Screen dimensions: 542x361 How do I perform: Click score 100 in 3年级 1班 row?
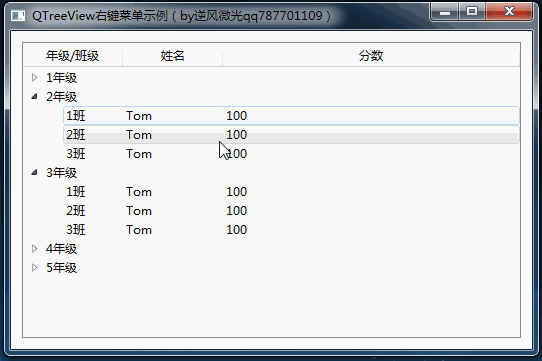pyautogui.click(x=237, y=192)
